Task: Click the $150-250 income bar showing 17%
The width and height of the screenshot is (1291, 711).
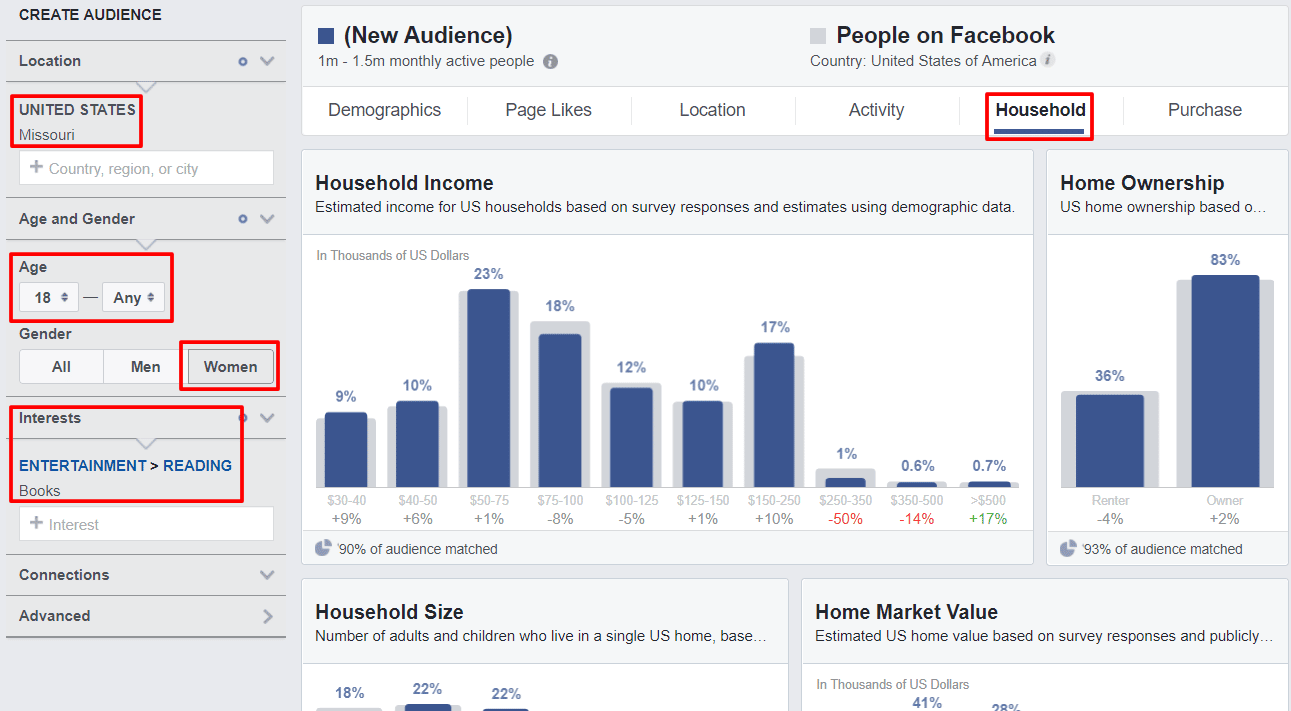Action: [774, 415]
